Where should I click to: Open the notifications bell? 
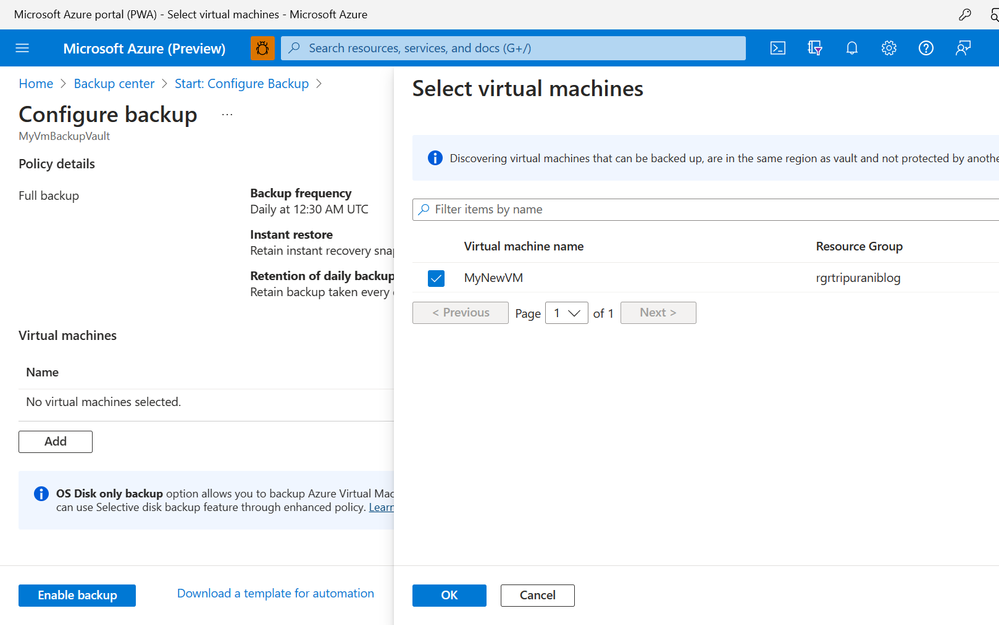[851, 48]
